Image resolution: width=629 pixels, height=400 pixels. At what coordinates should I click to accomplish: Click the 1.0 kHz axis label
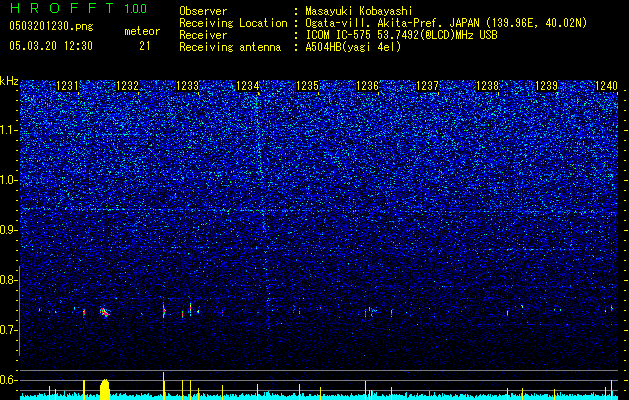(x=9, y=180)
